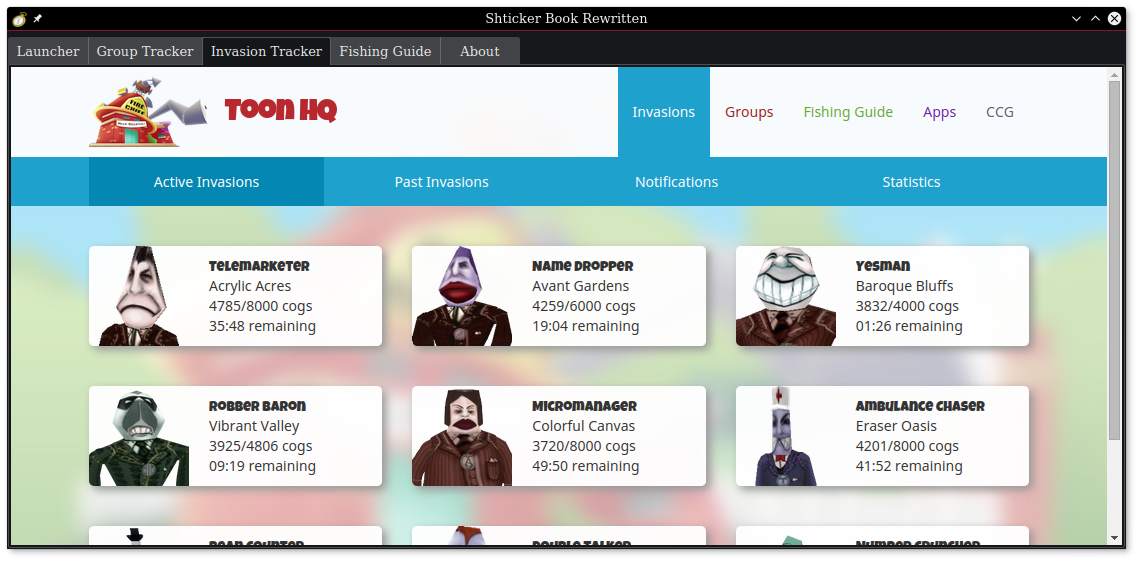Click the Toon HQ building logo
1139x562 pixels.
coord(149,113)
